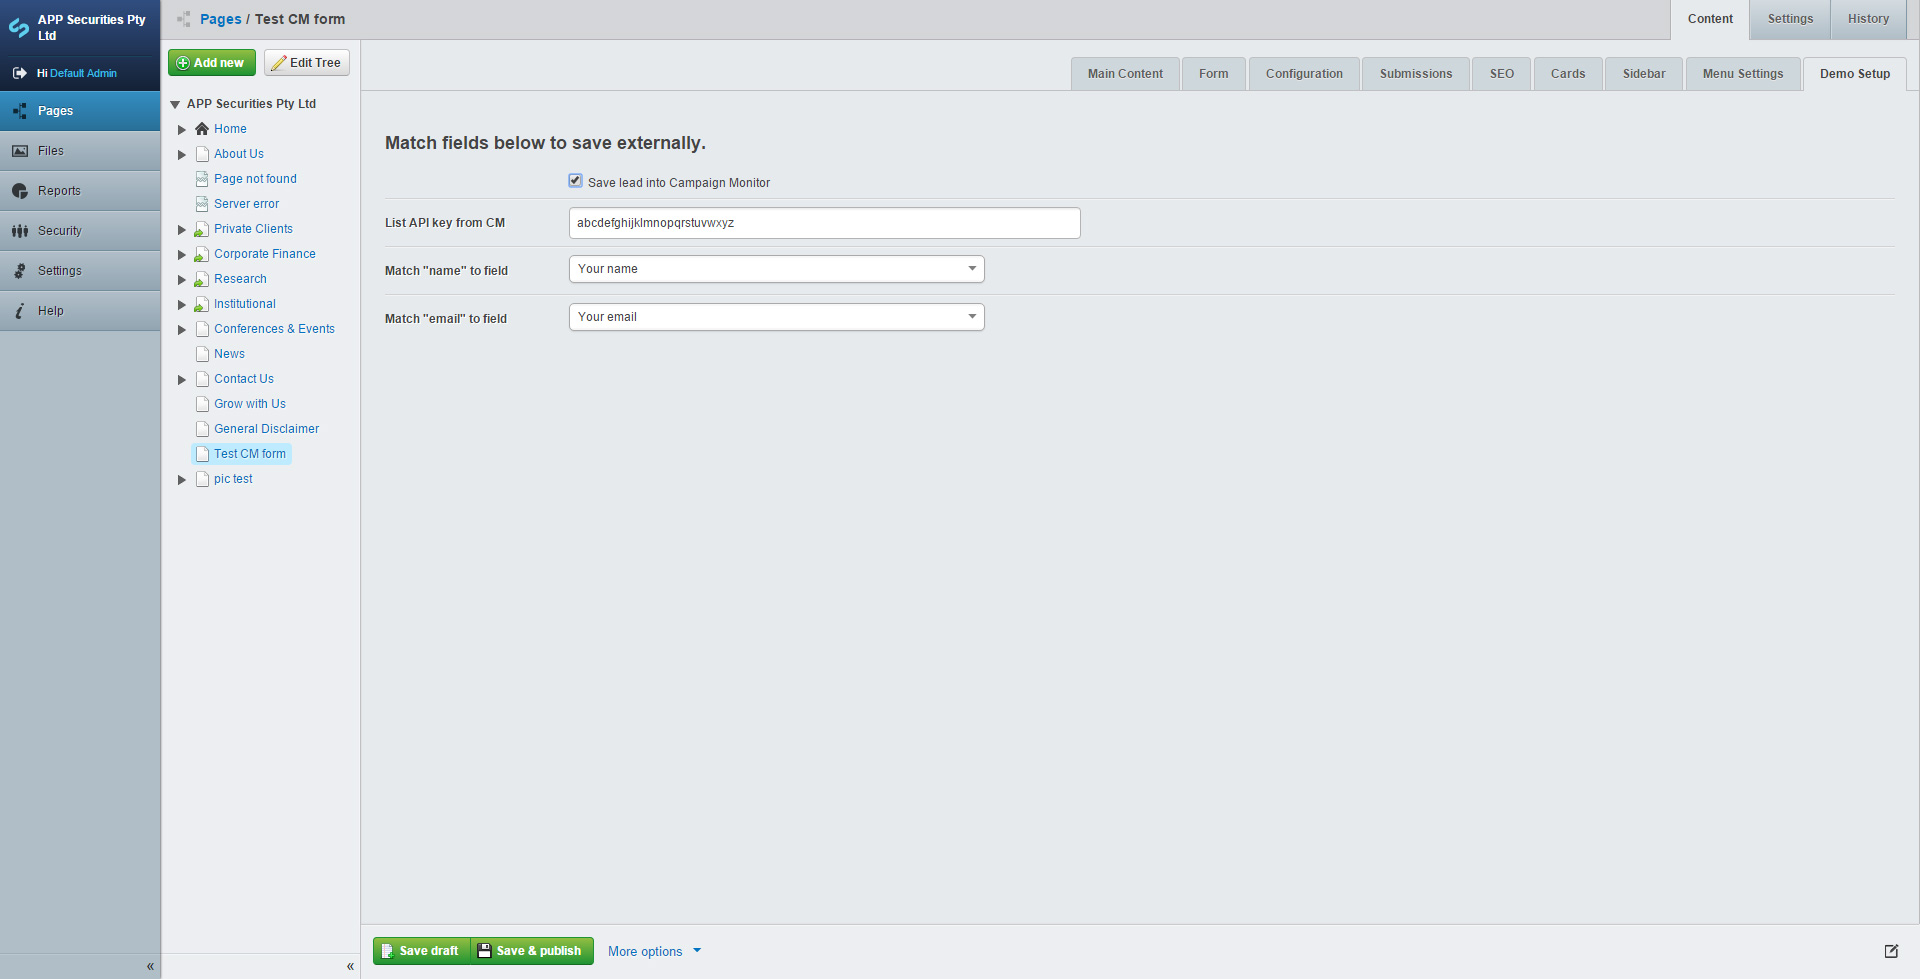Open the Home page icon in the tree
1920x979 pixels.
202,128
